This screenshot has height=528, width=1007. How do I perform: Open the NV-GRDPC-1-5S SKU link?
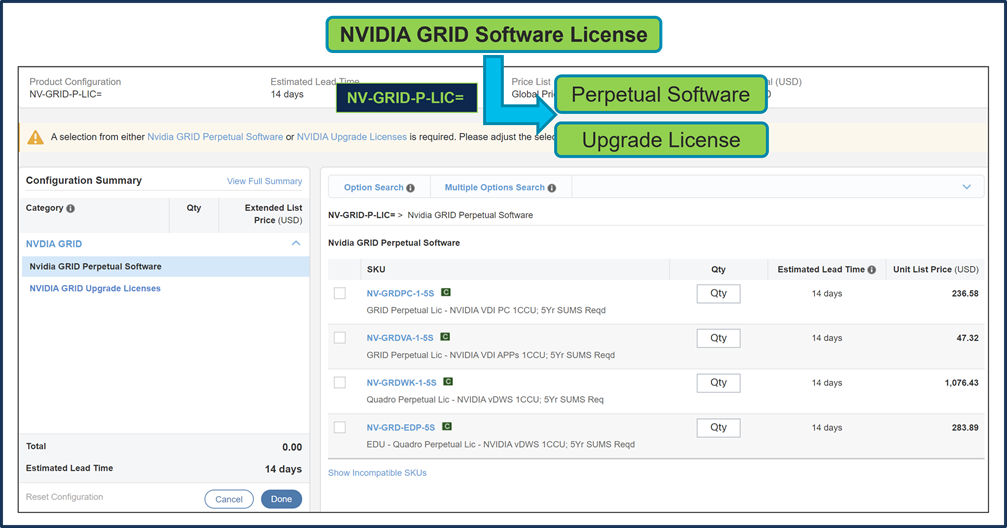400,294
